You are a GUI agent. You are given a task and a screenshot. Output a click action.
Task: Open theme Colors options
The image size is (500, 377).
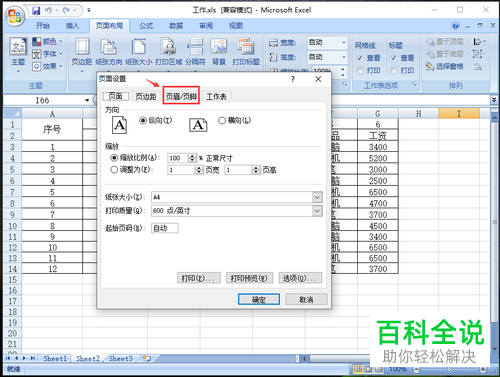[47, 42]
